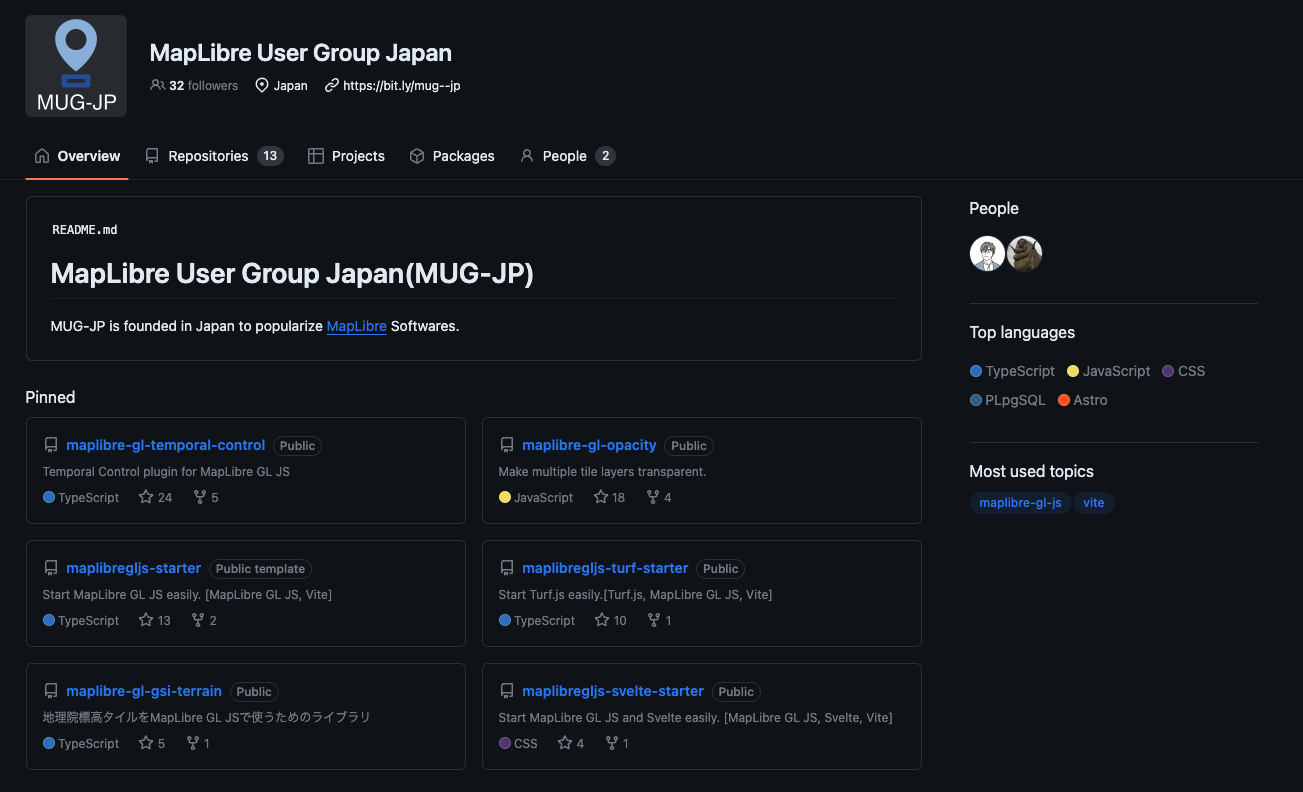Open maplibregljs-svelte-starter repository
The image size is (1303, 792).
[x=613, y=691]
